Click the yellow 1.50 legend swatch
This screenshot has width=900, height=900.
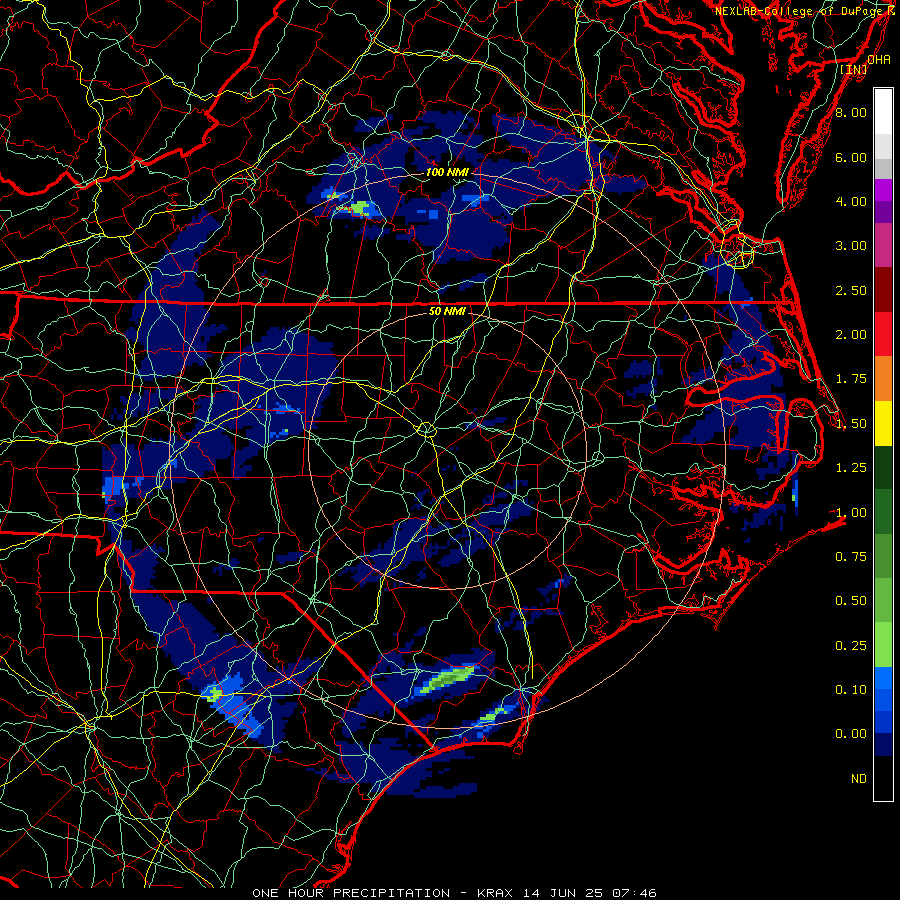(x=883, y=423)
